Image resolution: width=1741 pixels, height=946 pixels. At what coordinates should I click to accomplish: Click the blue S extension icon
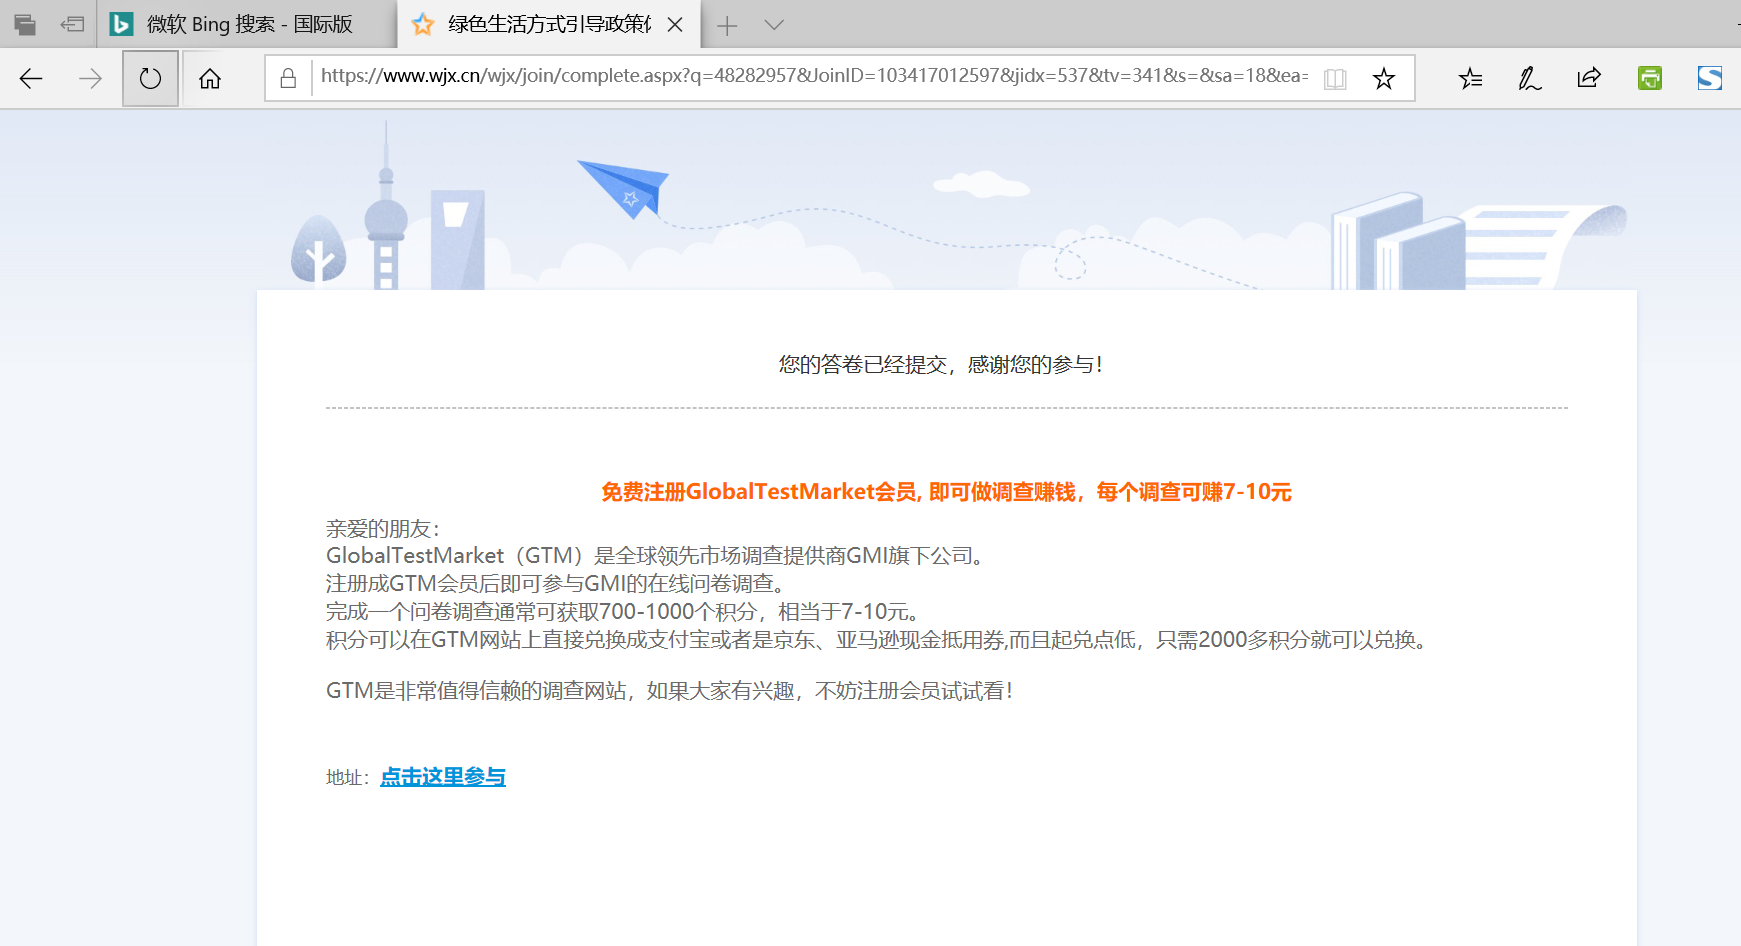pos(1710,78)
